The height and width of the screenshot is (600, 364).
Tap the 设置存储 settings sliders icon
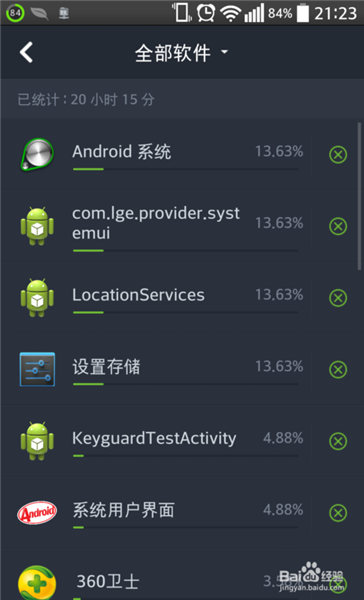click(37, 369)
